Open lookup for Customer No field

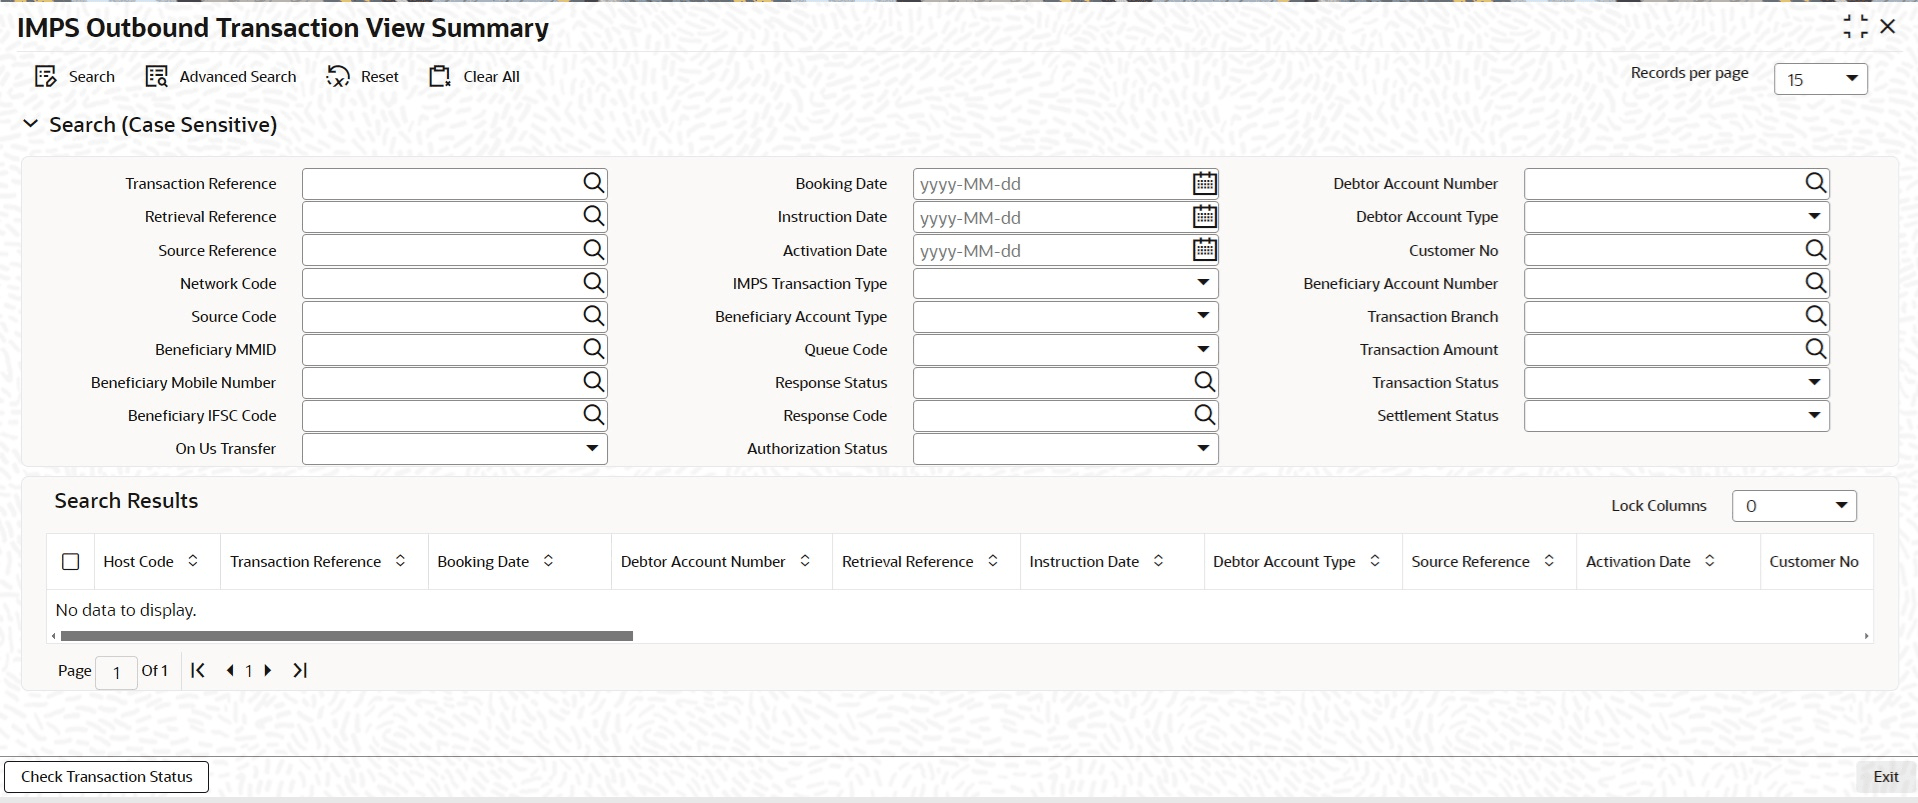1816,250
